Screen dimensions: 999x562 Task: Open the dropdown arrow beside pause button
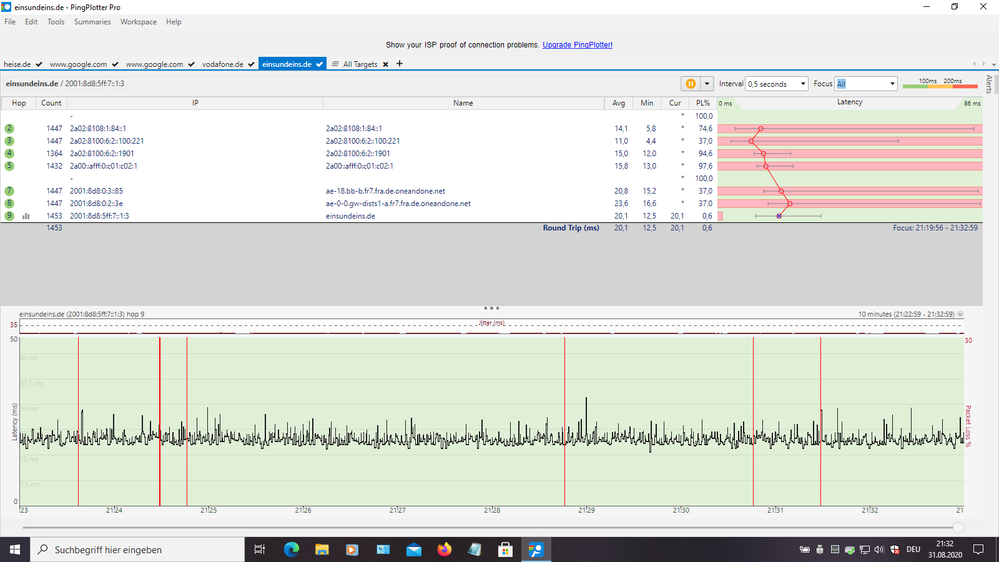pyautogui.click(x=708, y=84)
